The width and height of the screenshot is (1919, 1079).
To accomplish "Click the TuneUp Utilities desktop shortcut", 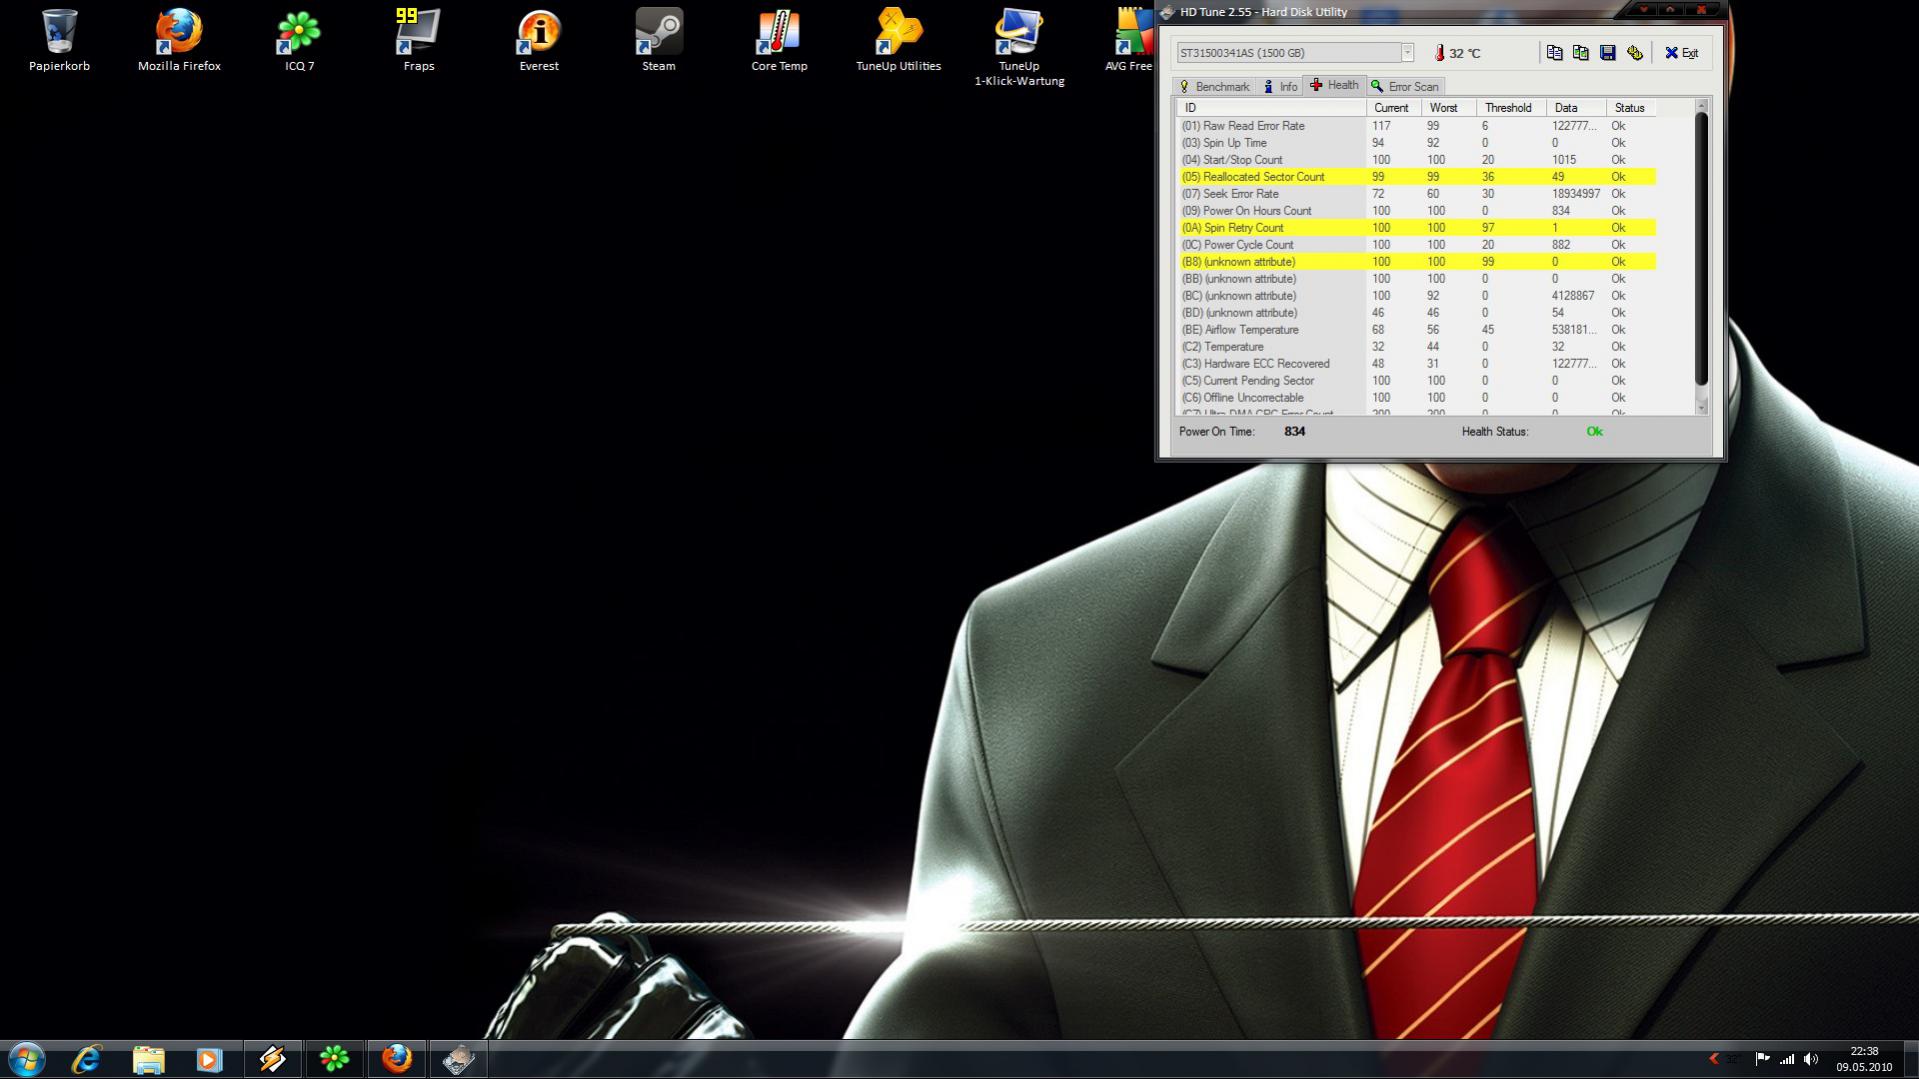I will coord(898,41).
